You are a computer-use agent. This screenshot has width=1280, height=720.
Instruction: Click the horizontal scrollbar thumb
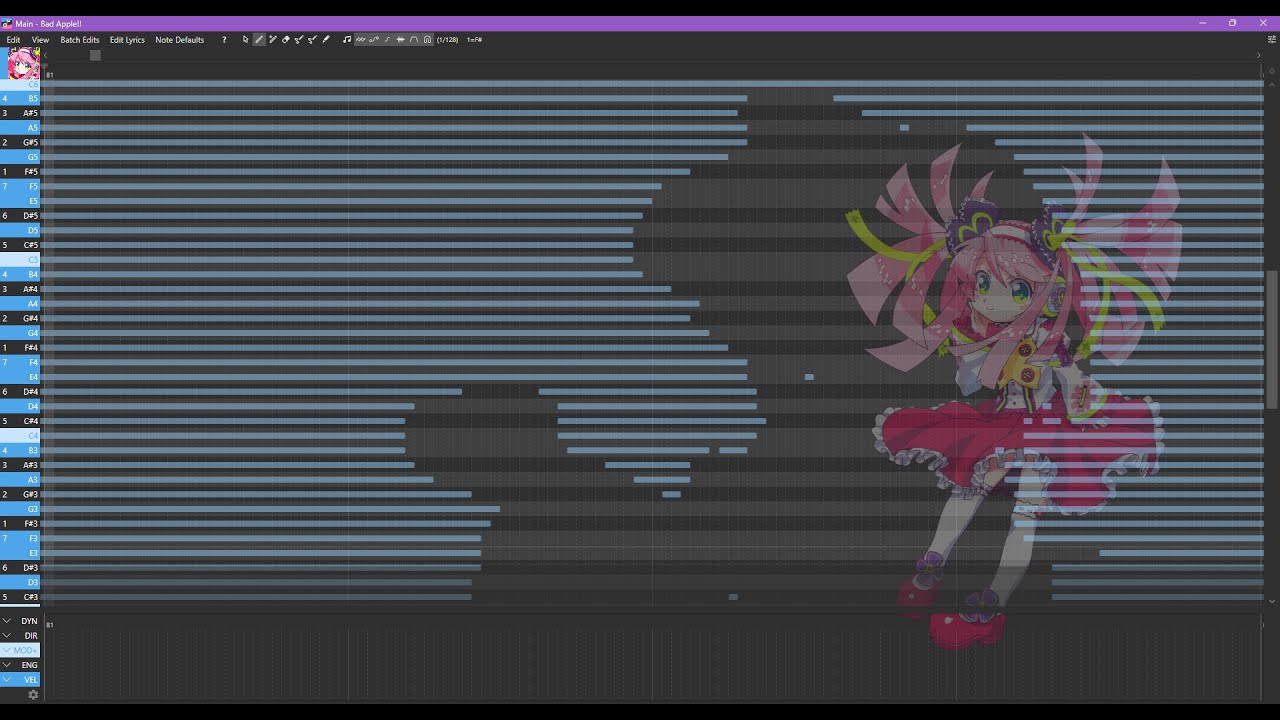95,55
